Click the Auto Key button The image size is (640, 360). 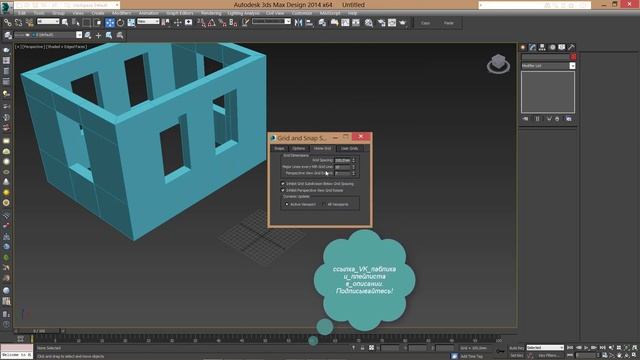click(517, 348)
